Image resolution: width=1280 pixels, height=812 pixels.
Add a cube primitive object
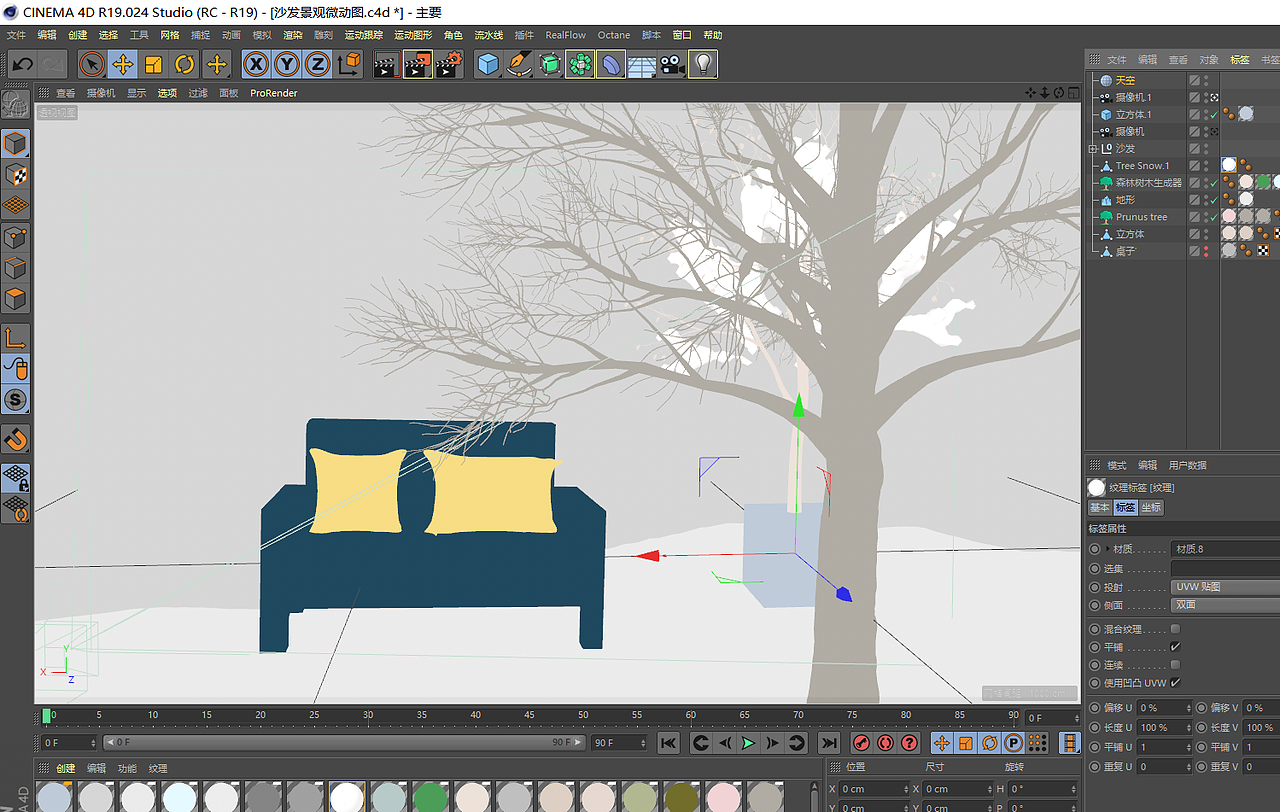point(488,64)
